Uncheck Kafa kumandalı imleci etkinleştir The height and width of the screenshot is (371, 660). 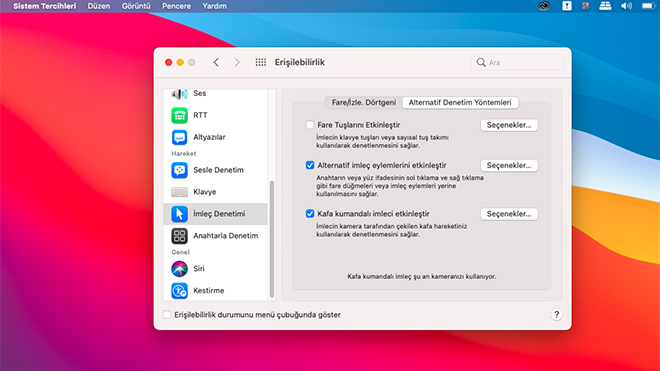tap(310, 214)
